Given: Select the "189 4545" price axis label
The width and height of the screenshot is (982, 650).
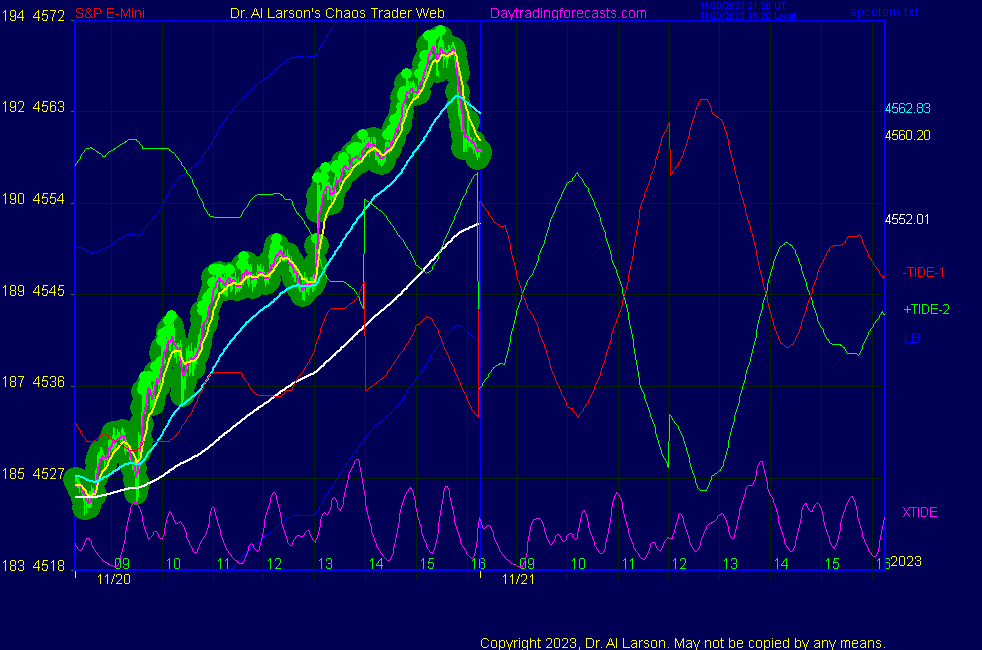Looking at the screenshot, I should [x=33, y=291].
